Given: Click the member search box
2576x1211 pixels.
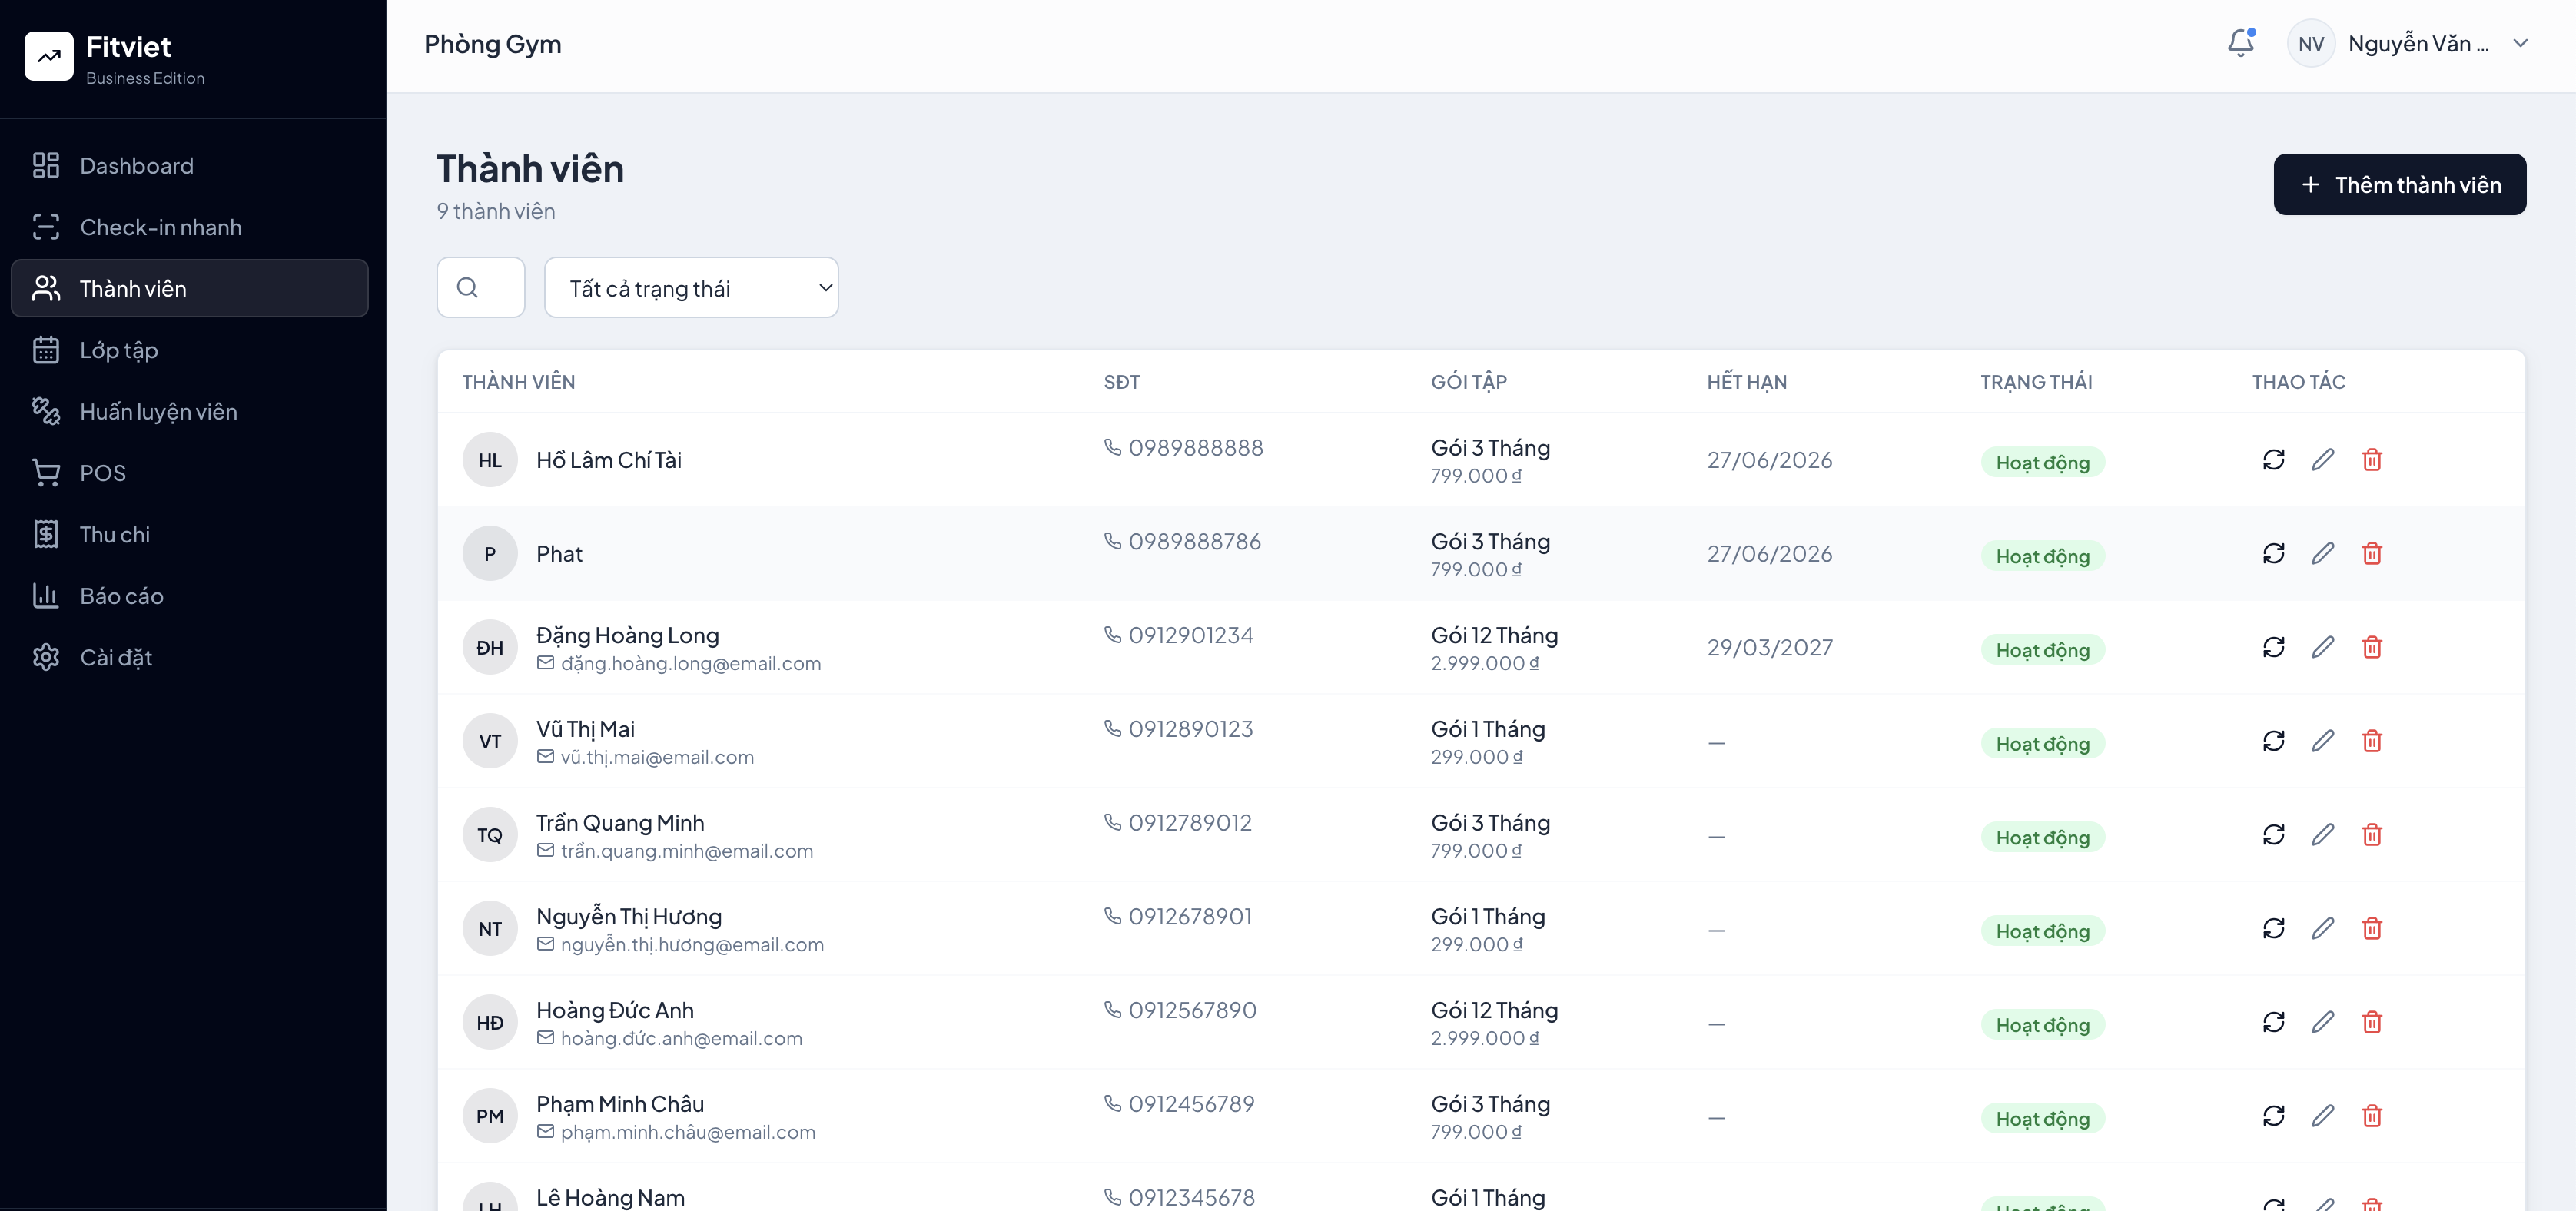Looking at the screenshot, I should (x=481, y=288).
